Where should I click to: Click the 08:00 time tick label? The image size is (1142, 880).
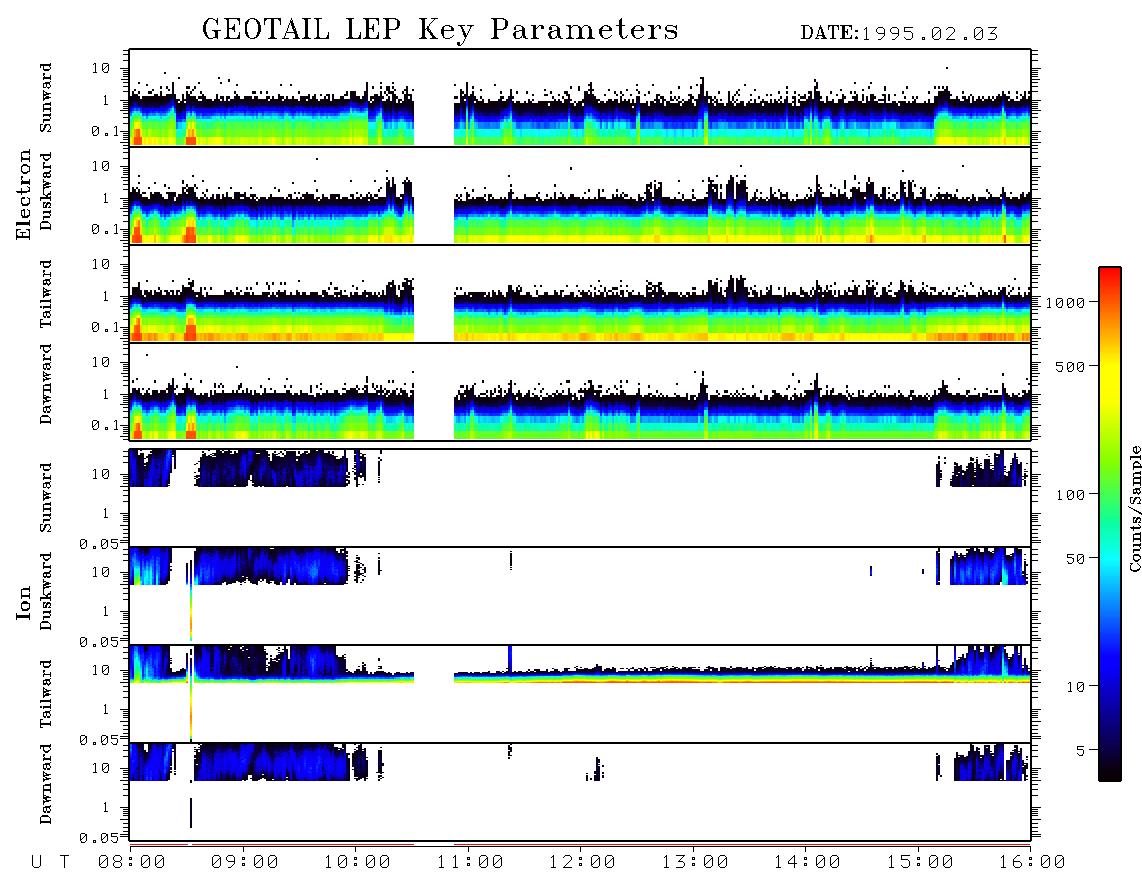point(132,862)
